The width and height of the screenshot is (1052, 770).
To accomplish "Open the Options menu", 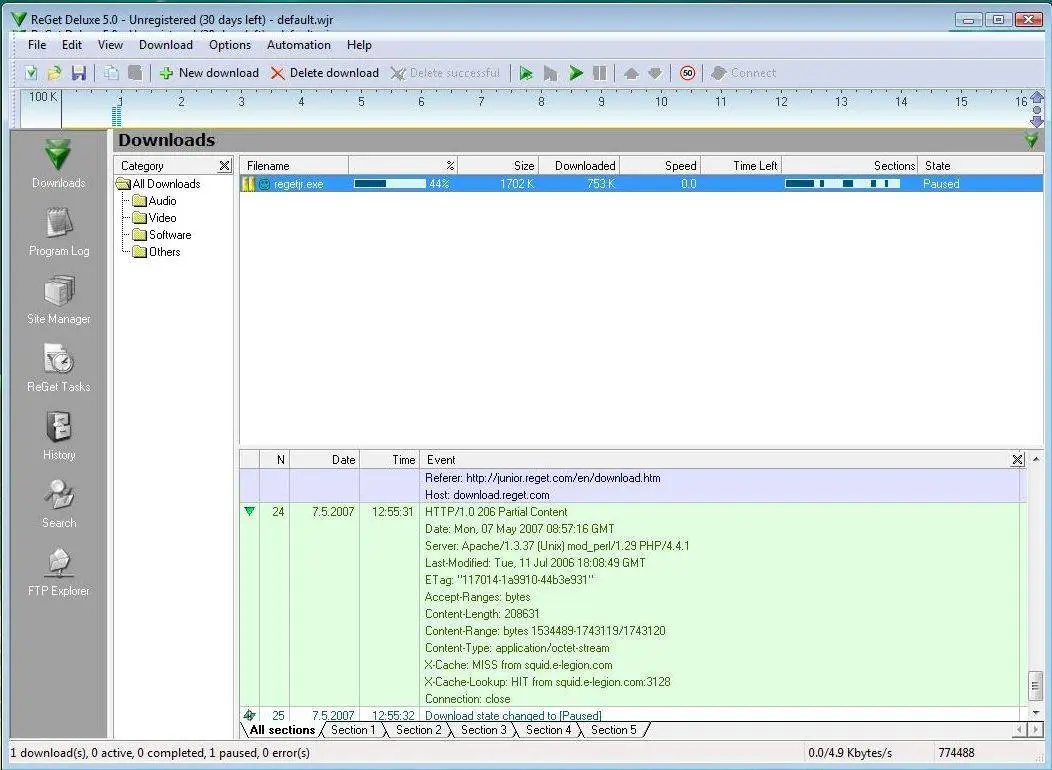I will (x=230, y=45).
